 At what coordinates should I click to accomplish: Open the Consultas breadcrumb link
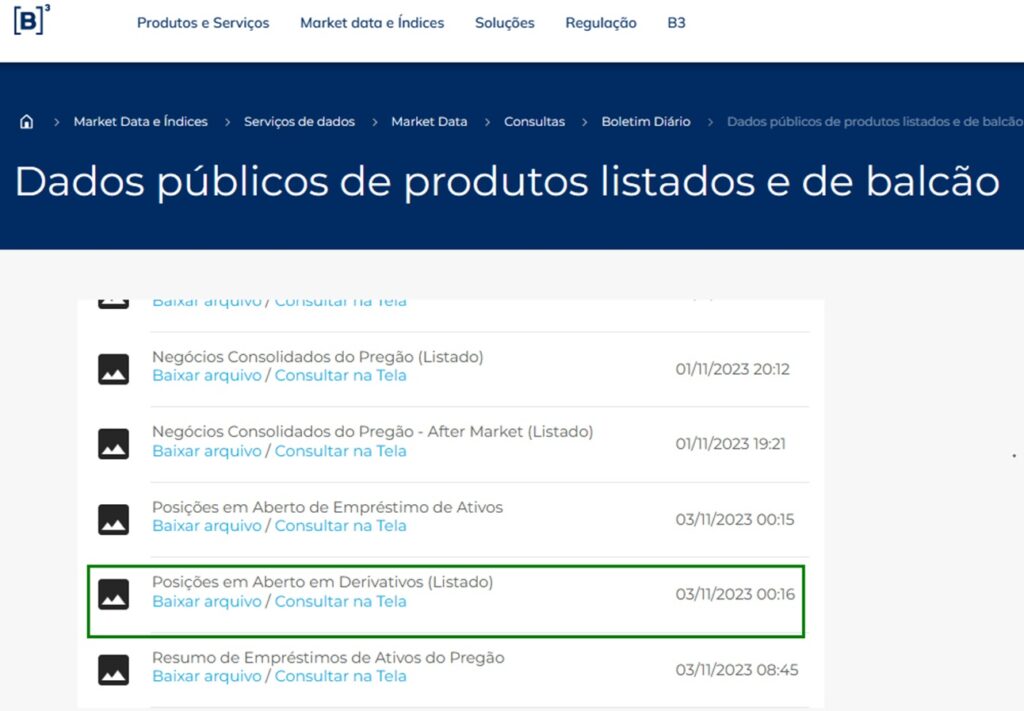(534, 120)
